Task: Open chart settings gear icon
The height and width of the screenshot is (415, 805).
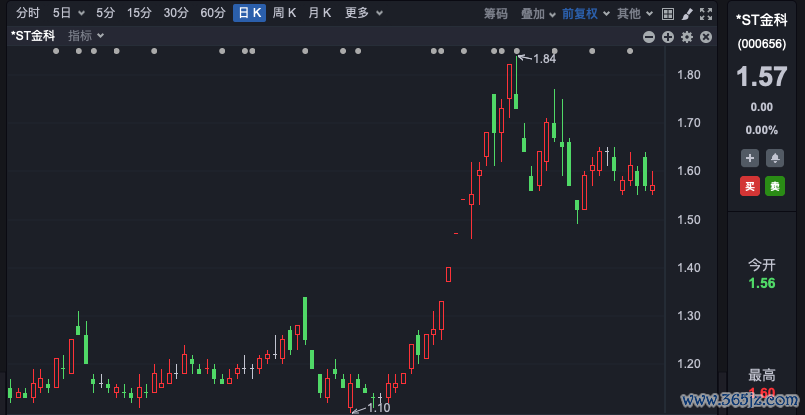Action: tap(687, 36)
